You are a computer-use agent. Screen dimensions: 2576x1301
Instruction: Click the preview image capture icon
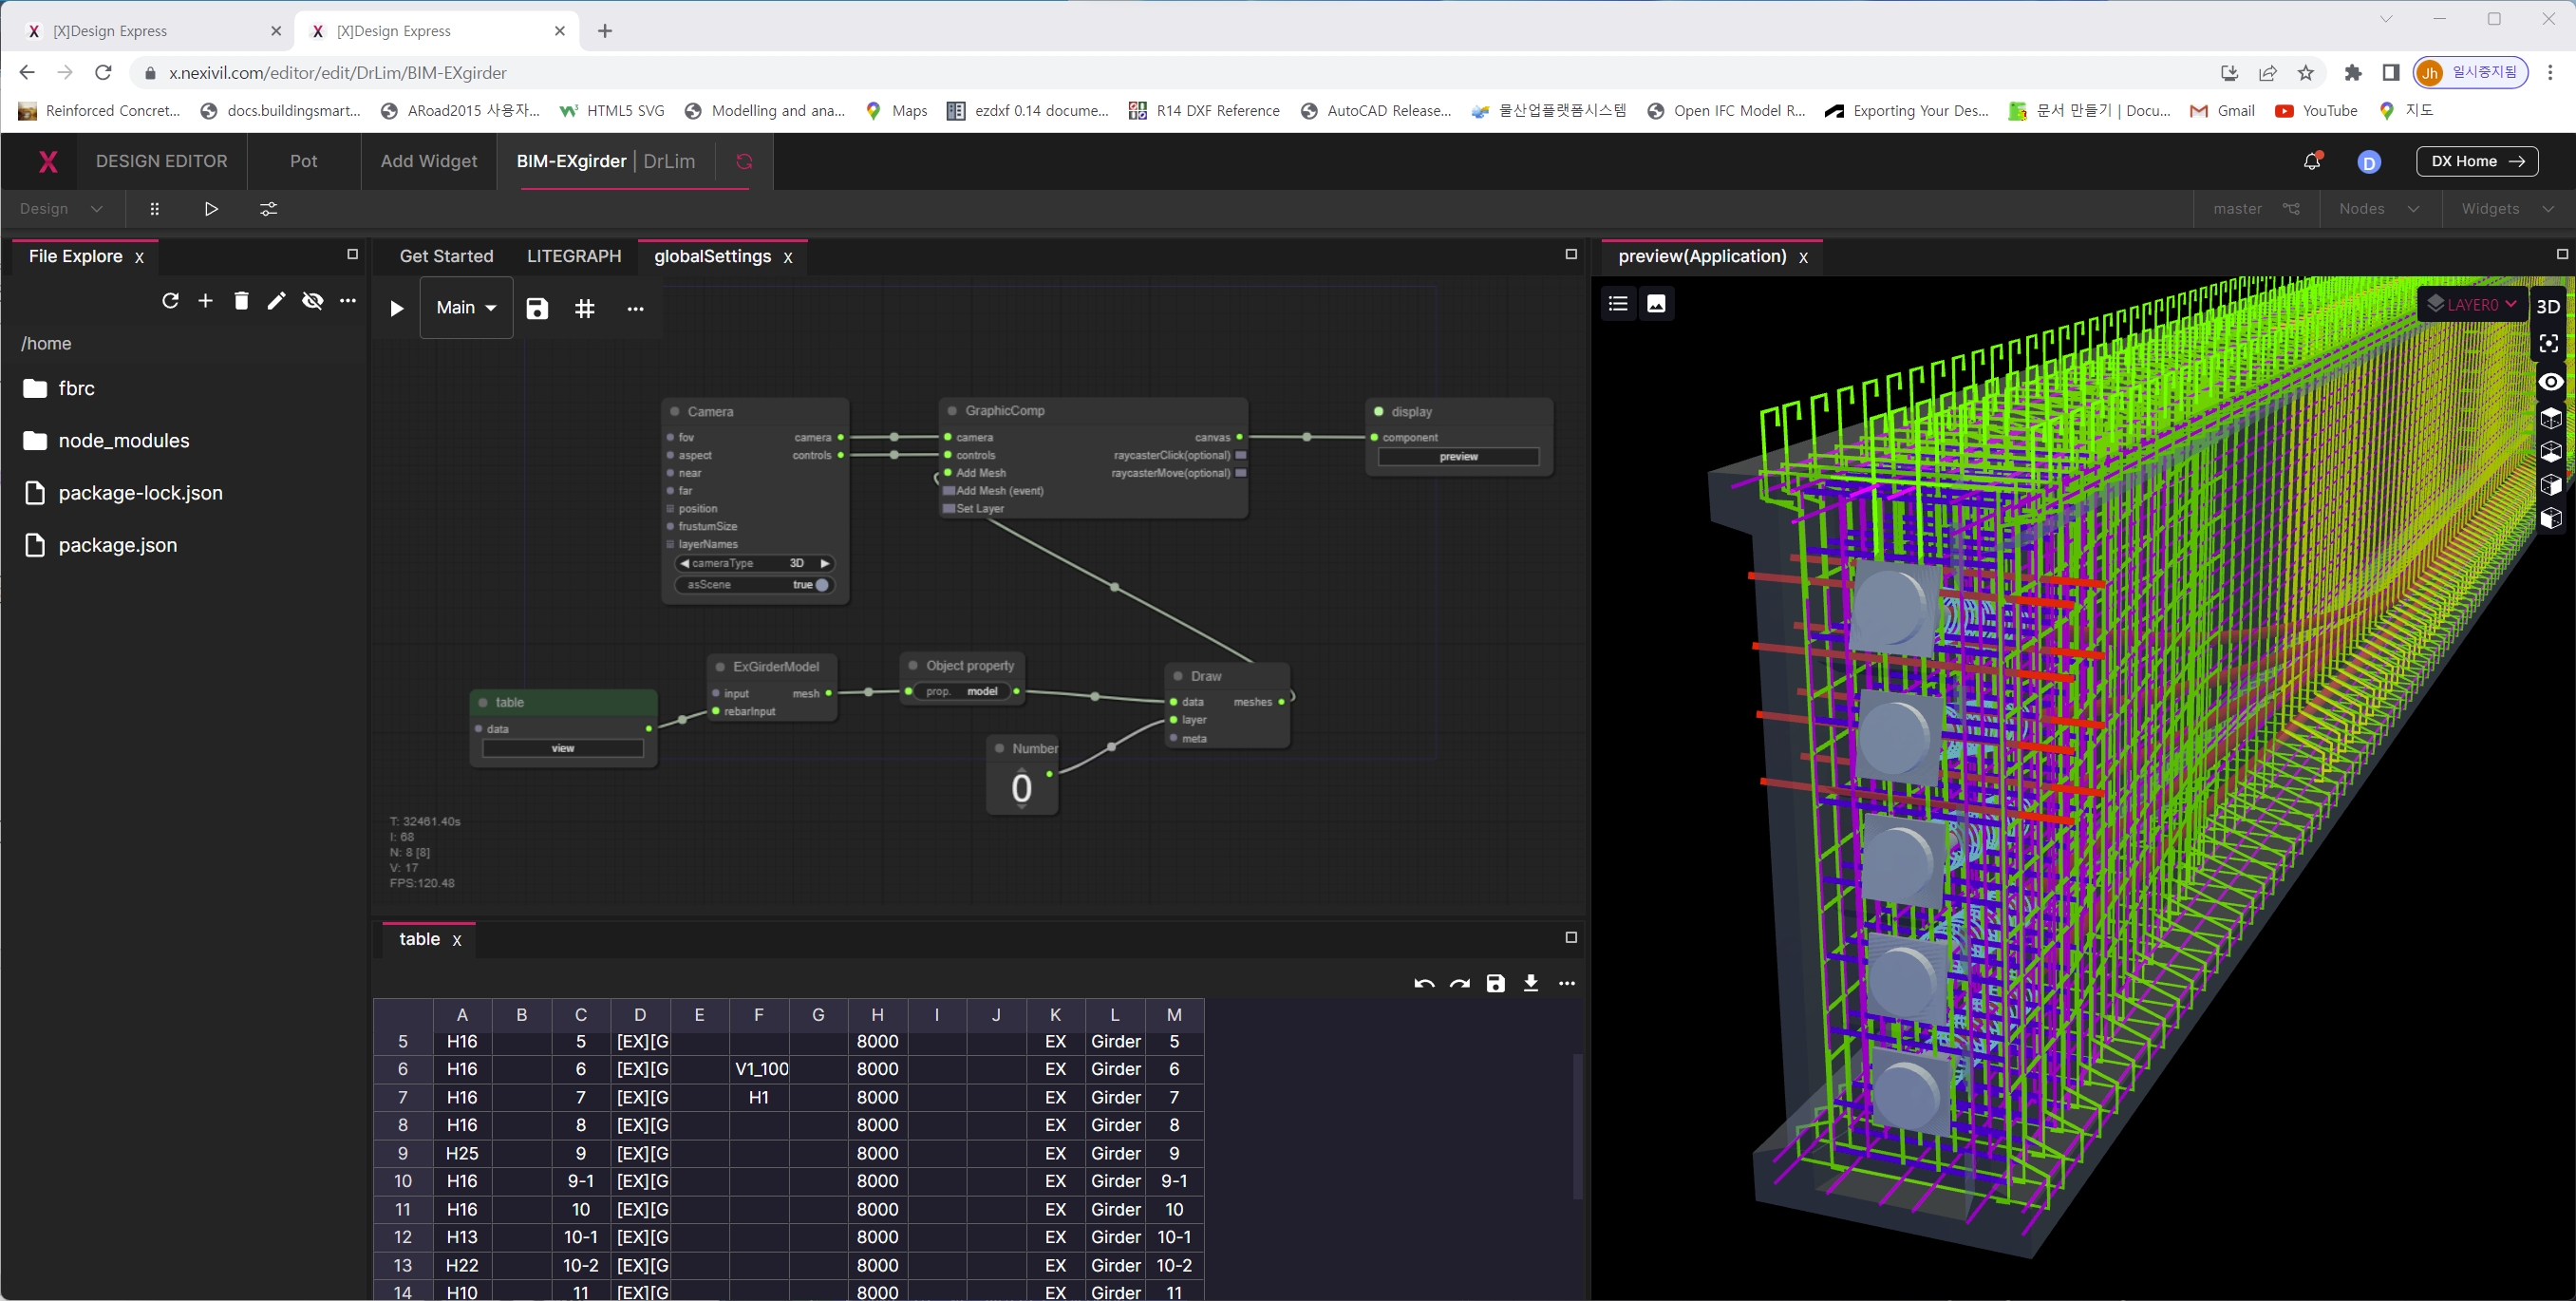[x=1656, y=303]
